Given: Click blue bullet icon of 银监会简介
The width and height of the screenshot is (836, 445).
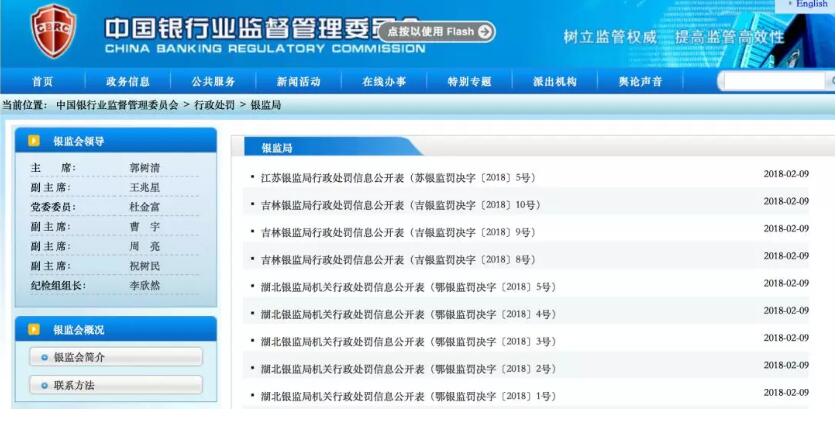Looking at the screenshot, I should pos(44,357).
